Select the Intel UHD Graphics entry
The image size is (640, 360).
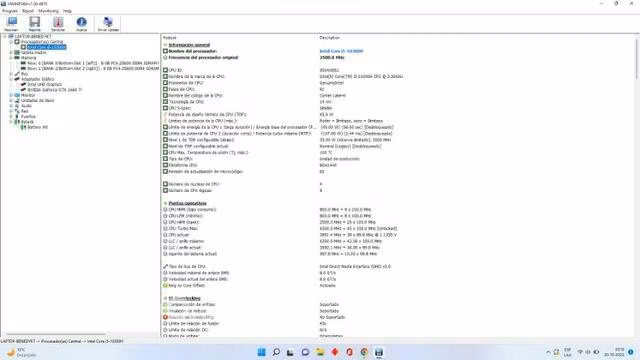coord(44,84)
